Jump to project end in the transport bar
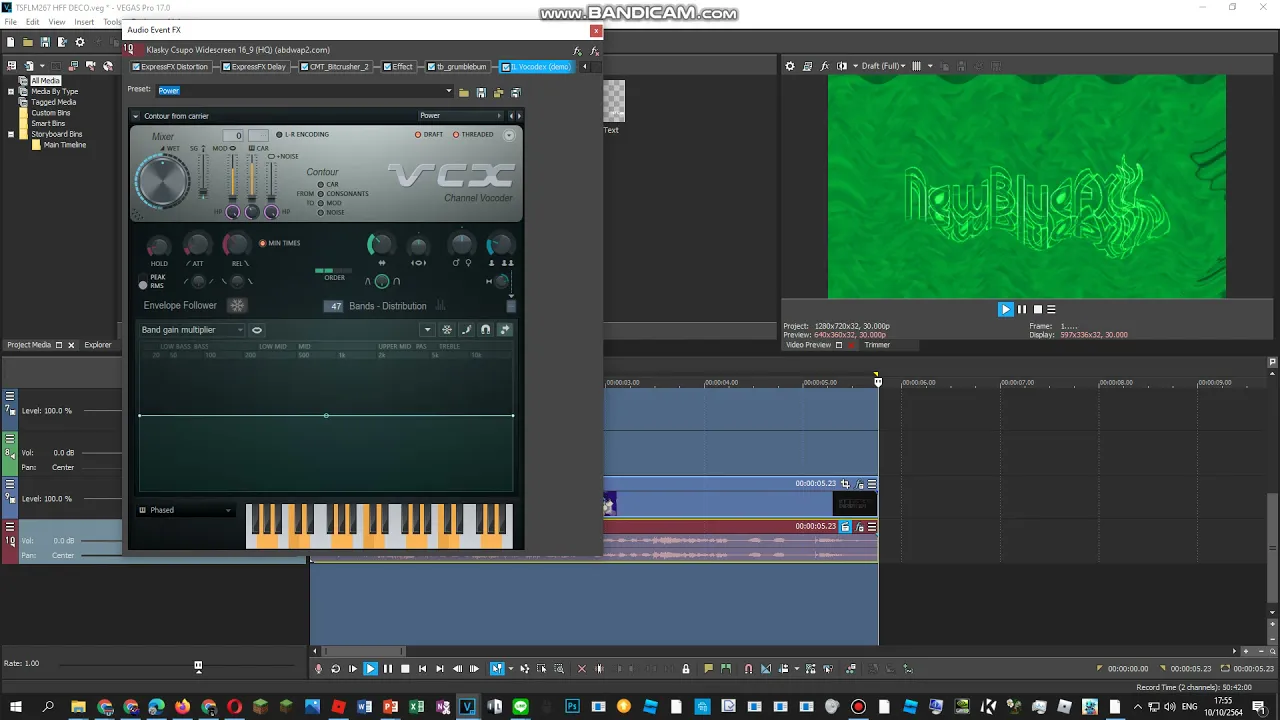The height and width of the screenshot is (720, 1280). click(439, 669)
